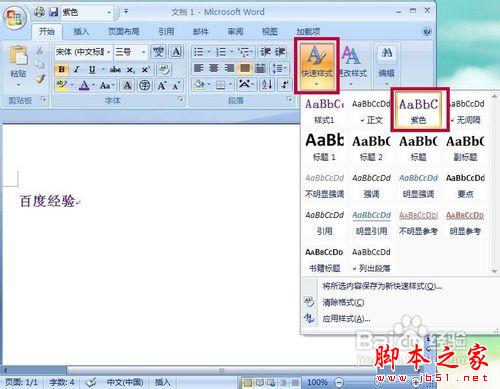This screenshot has height=389, width=500.
Task: Switch to the 引用 tab
Action: click(166, 32)
